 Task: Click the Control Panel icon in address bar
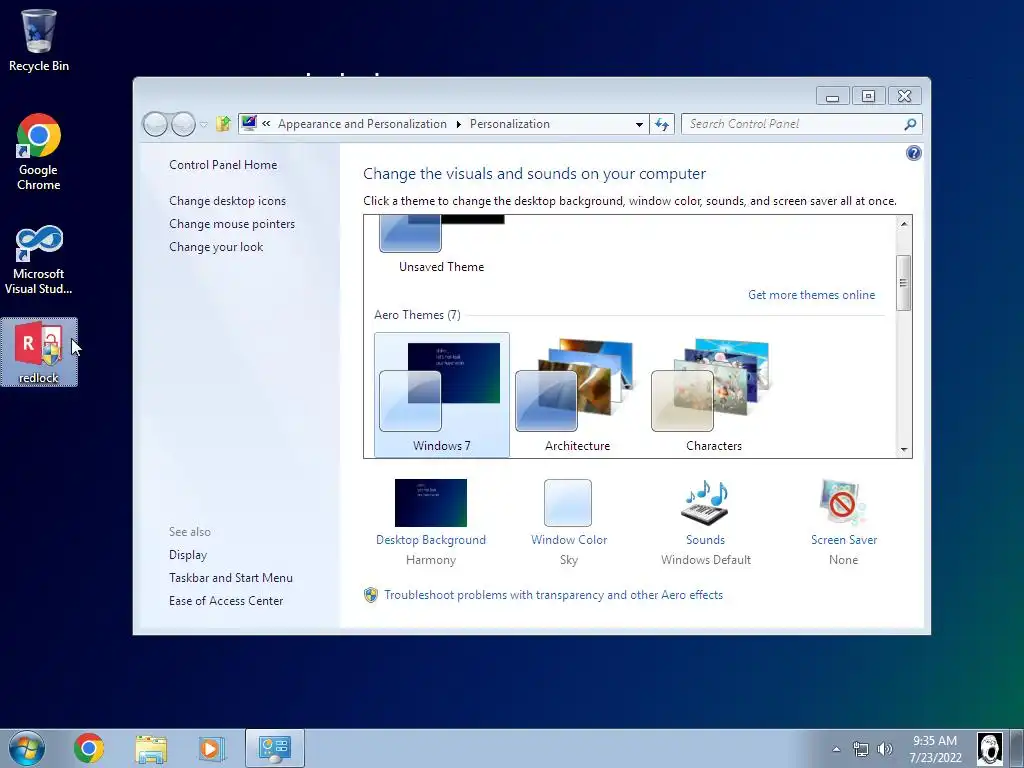[x=249, y=123]
